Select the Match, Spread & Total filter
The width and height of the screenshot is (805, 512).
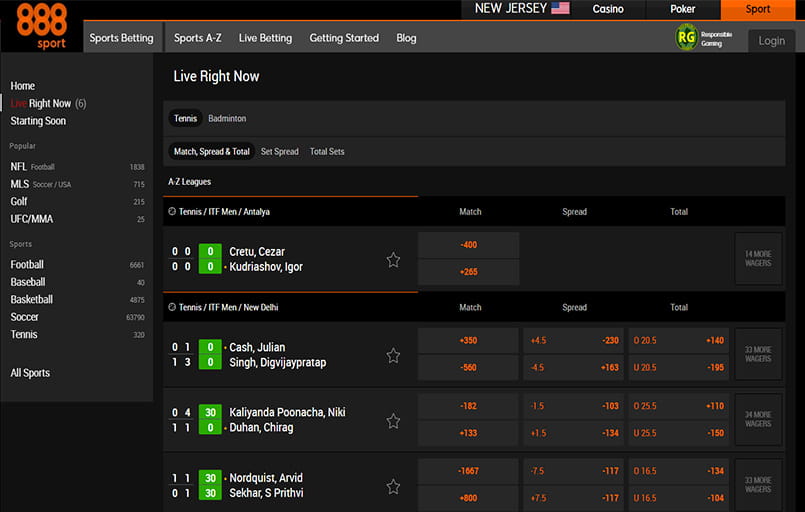pyautogui.click(x=212, y=151)
